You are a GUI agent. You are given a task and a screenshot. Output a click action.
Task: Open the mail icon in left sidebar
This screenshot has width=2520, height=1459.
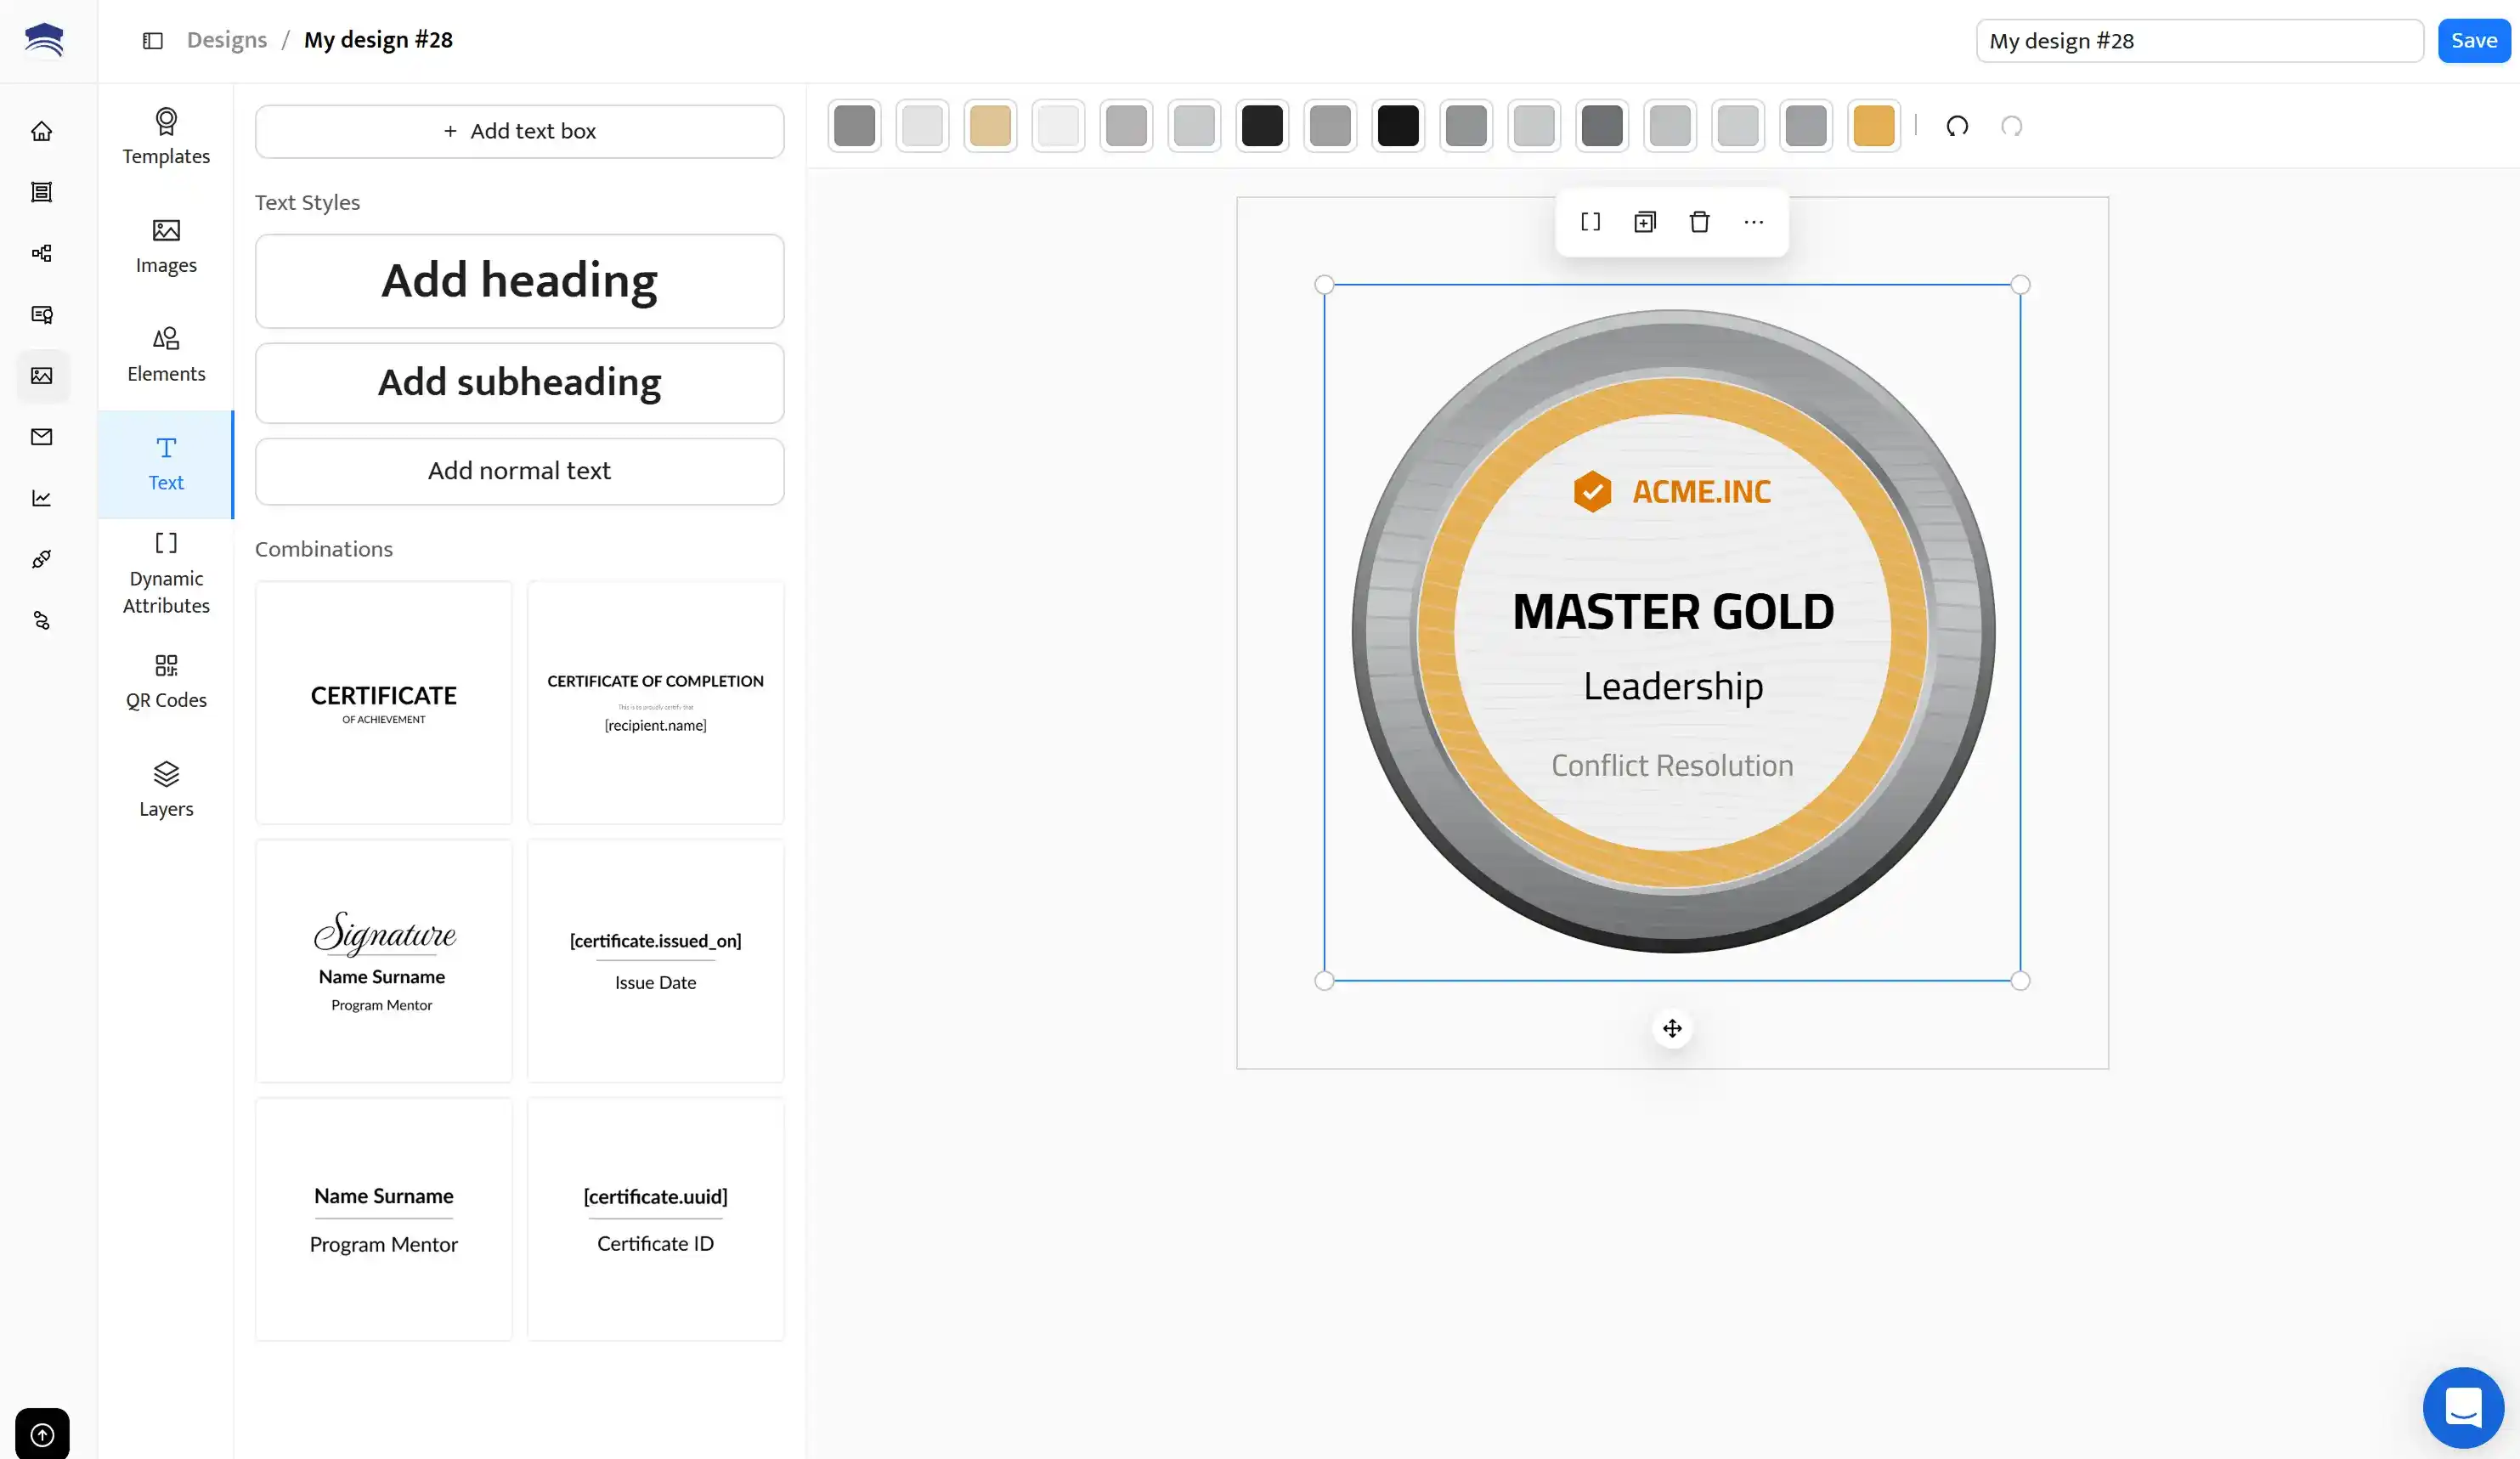[42, 437]
